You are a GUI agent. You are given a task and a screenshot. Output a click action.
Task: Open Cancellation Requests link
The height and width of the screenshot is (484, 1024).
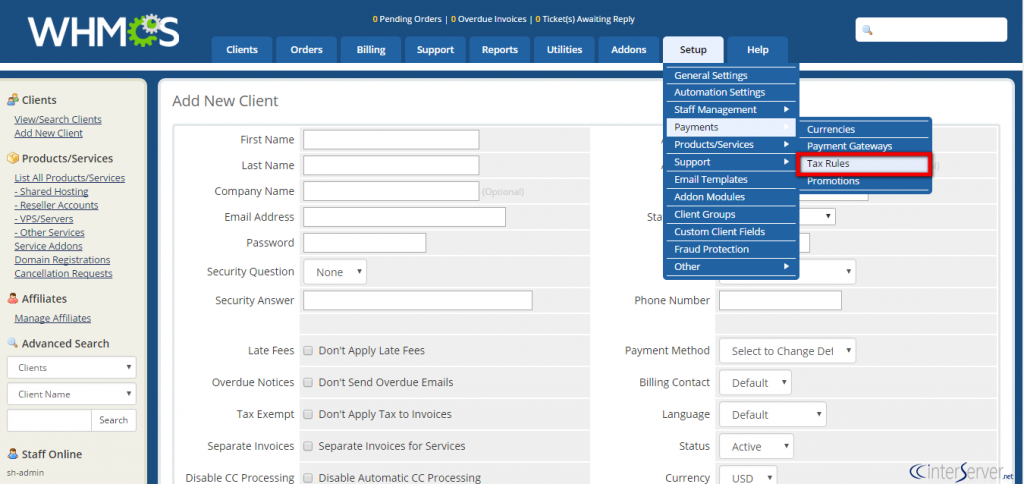coord(63,274)
